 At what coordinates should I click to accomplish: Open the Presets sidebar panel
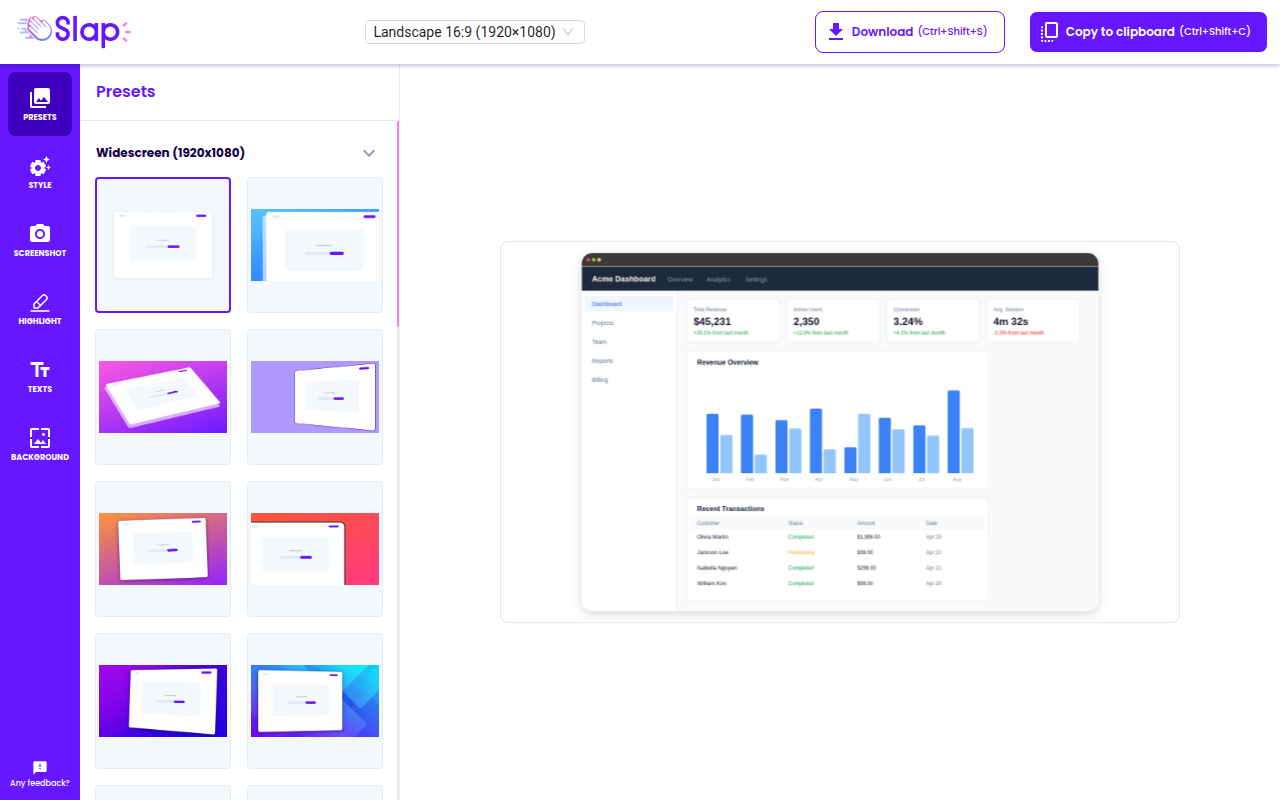click(x=40, y=104)
